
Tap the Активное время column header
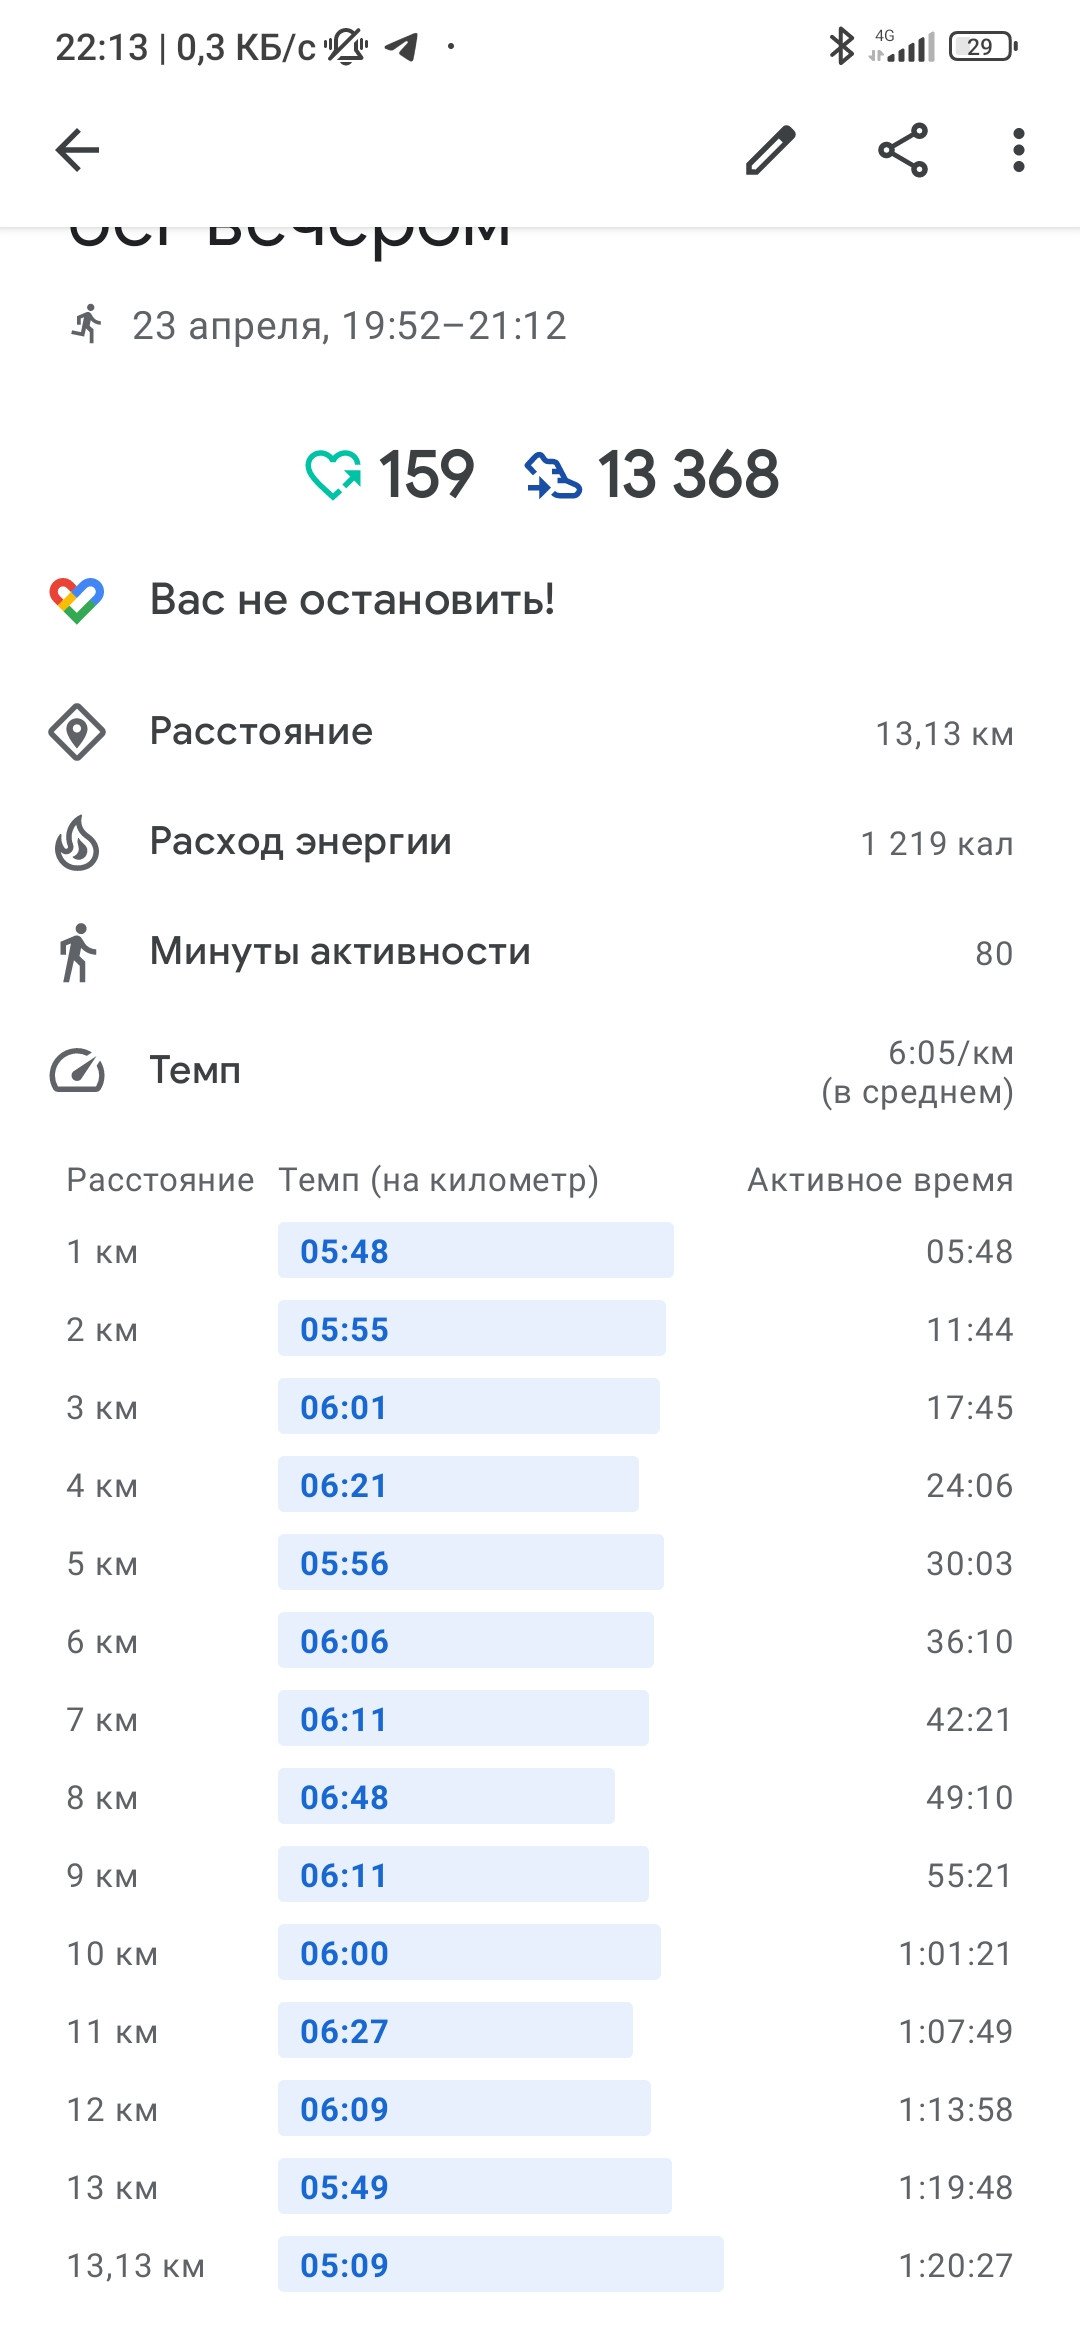click(880, 1180)
